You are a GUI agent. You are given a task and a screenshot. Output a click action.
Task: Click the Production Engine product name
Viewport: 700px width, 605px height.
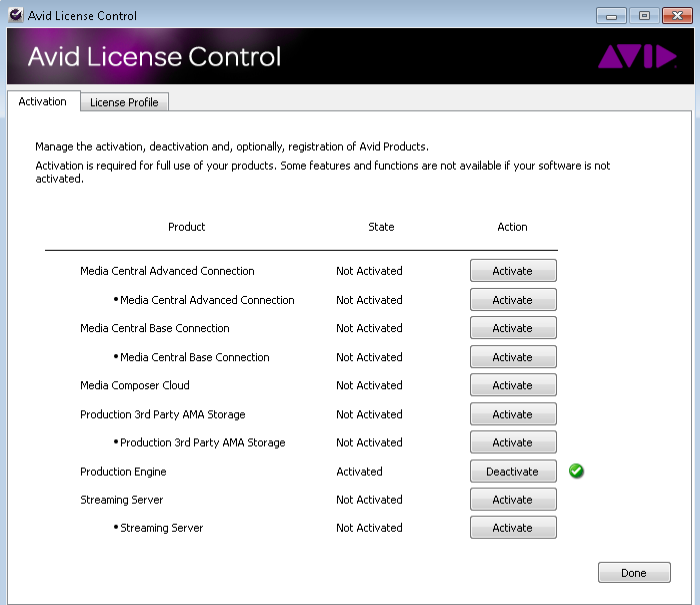123,472
